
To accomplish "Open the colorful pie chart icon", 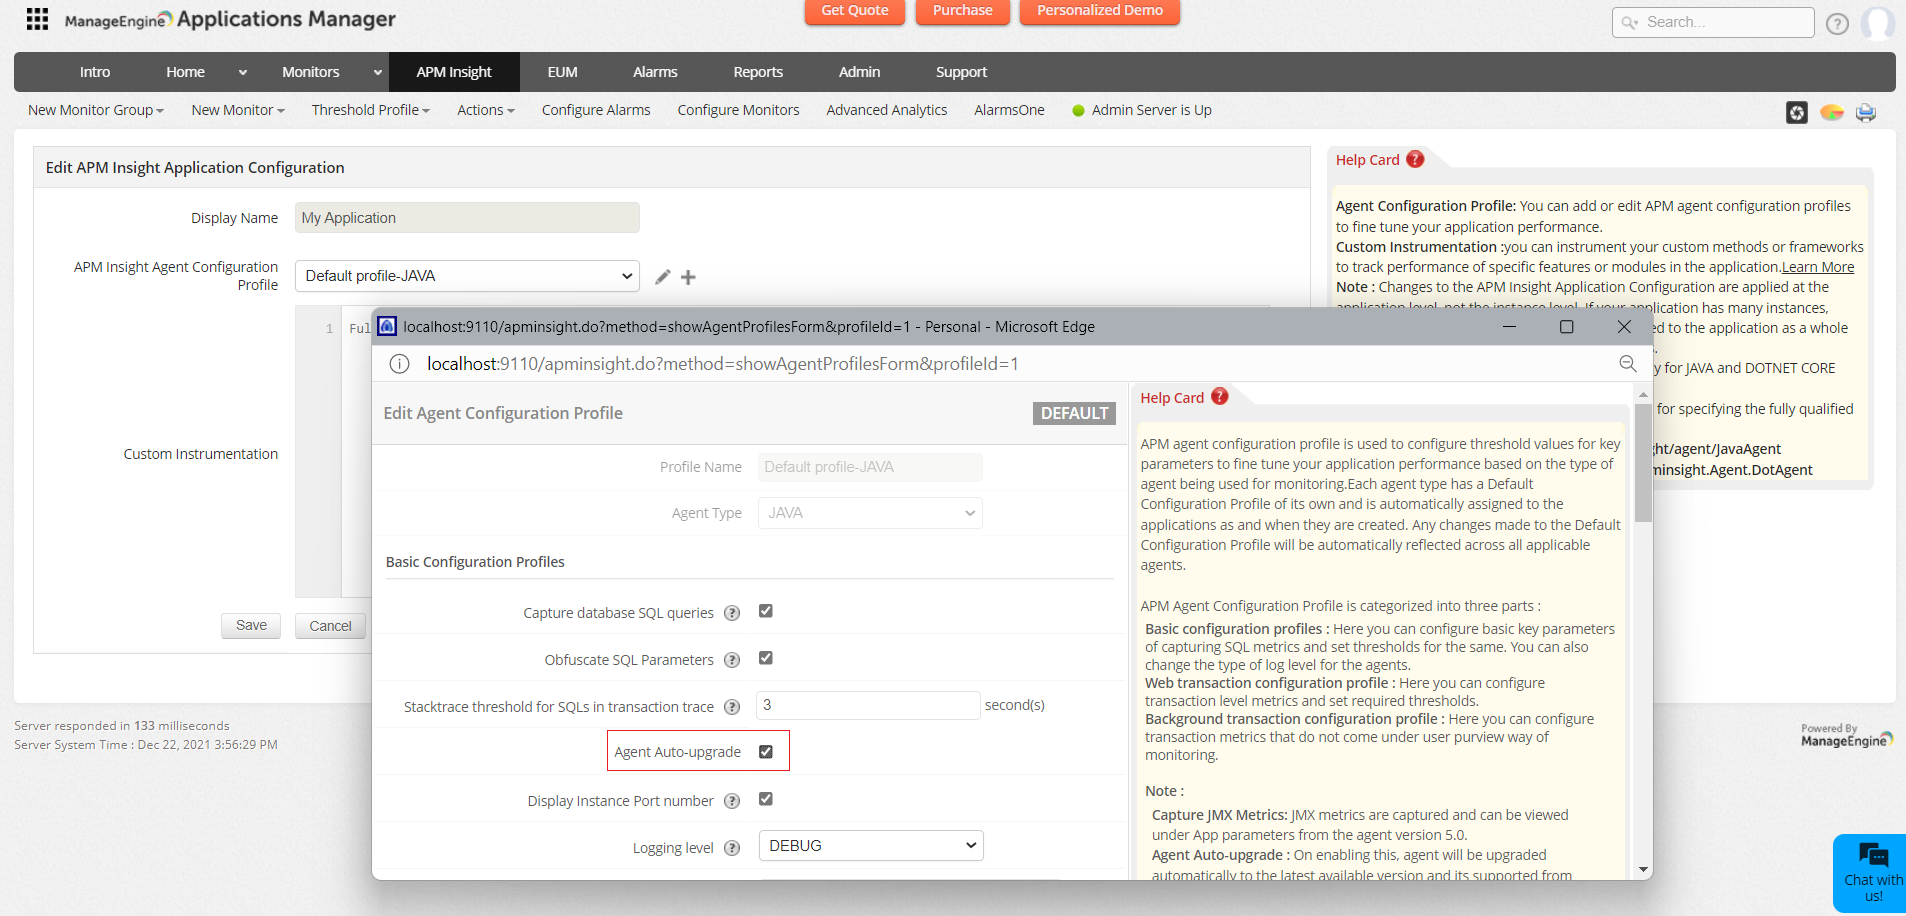I will click(1832, 112).
